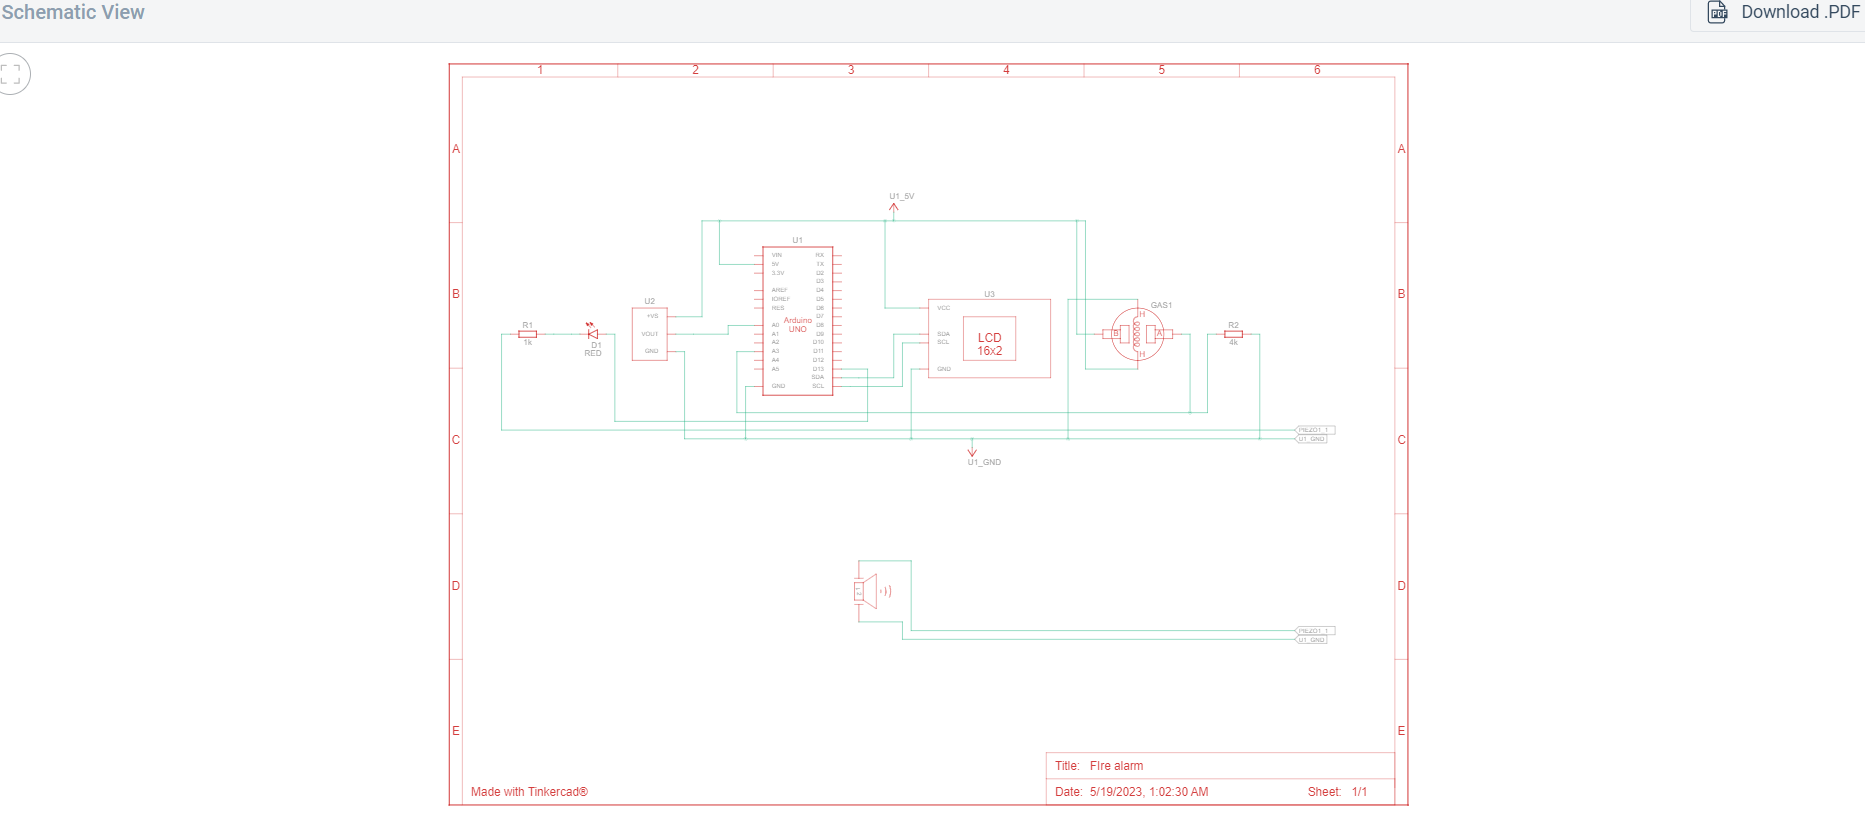The image size is (1865, 817).
Task: Toggle the fullscreen expand icon
Action: click(x=11, y=74)
